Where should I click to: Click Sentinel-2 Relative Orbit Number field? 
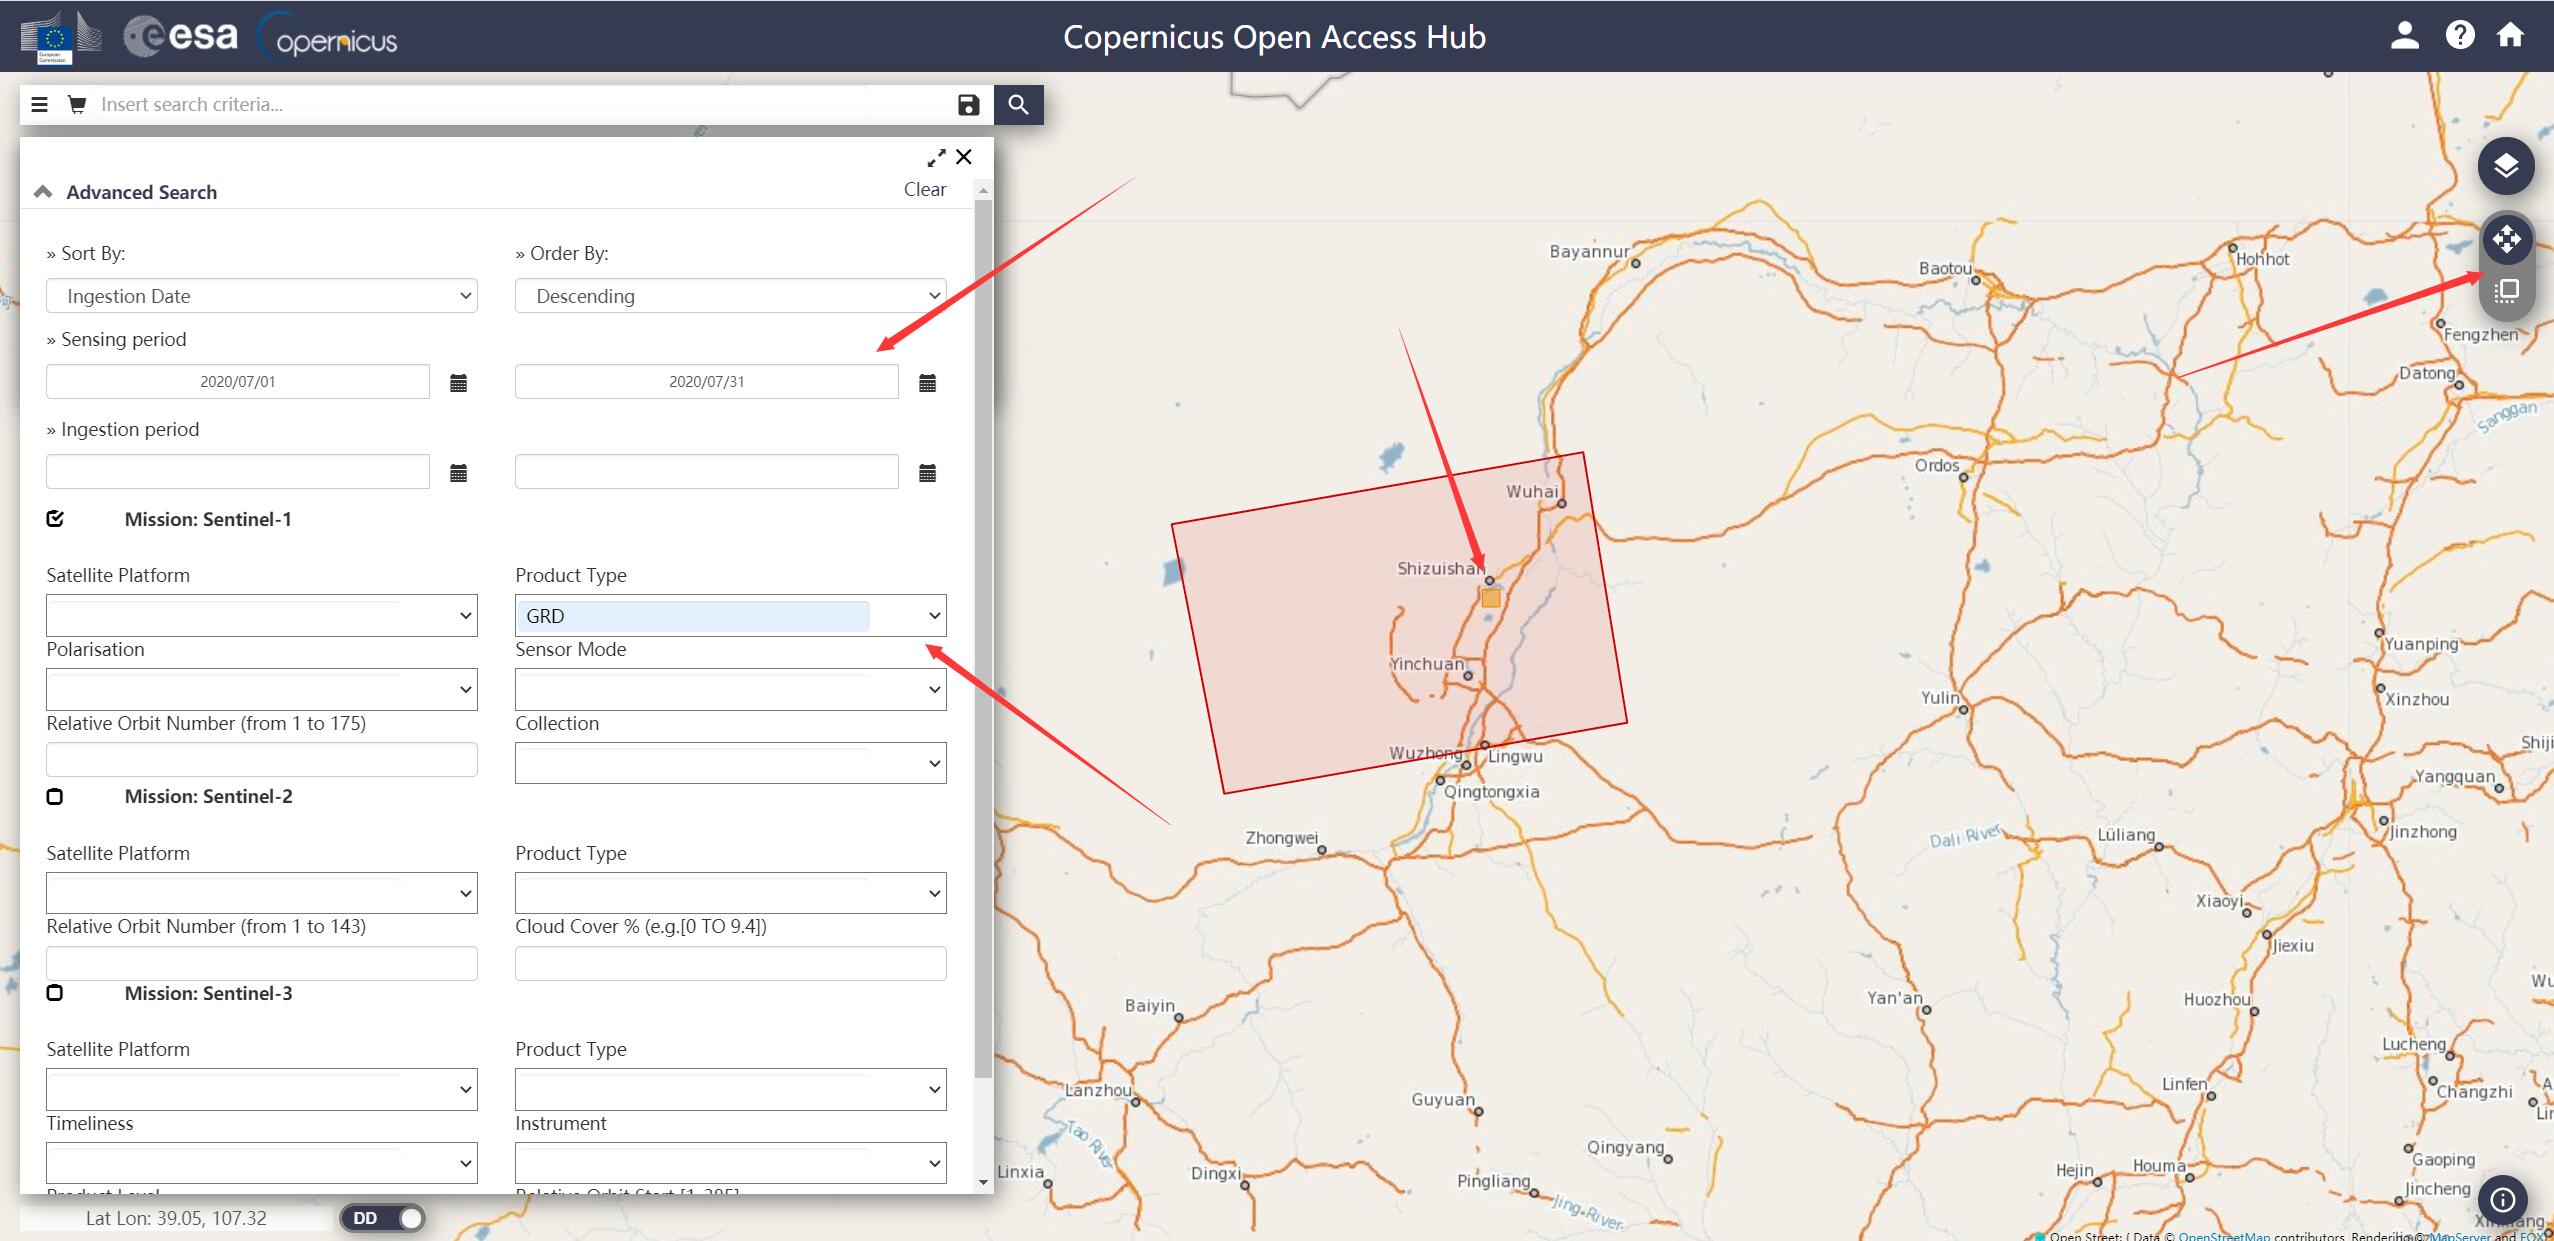(x=262, y=963)
